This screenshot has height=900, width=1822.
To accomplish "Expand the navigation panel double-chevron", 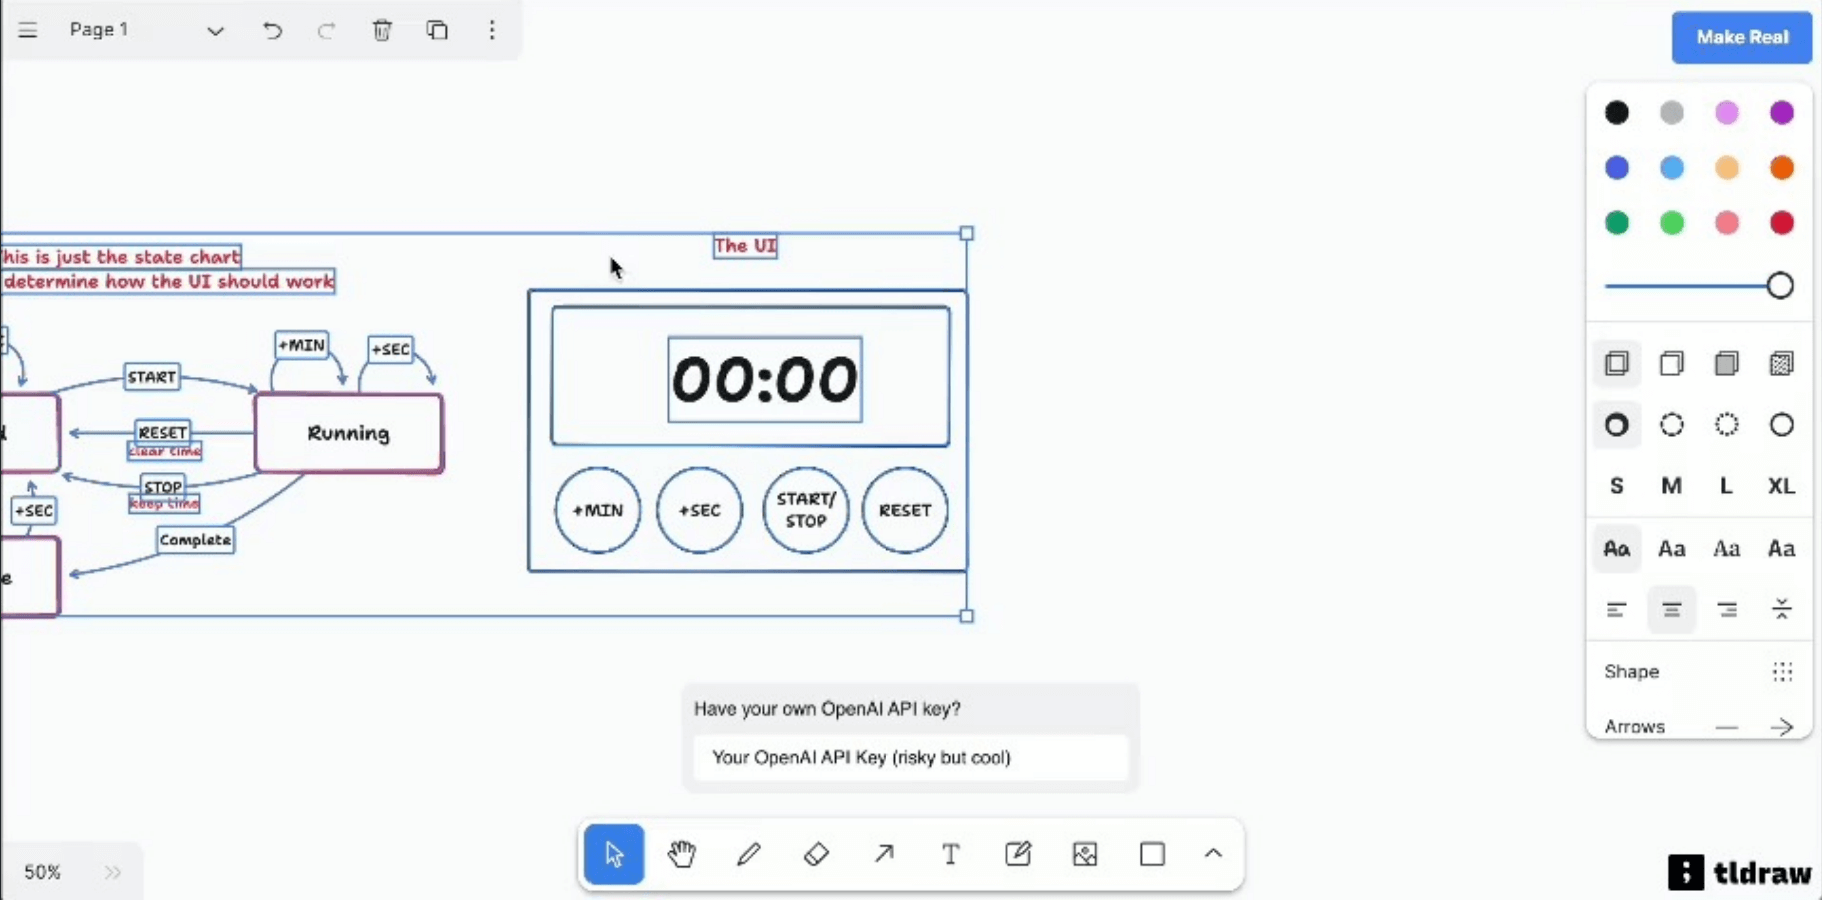I will [113, 872].
